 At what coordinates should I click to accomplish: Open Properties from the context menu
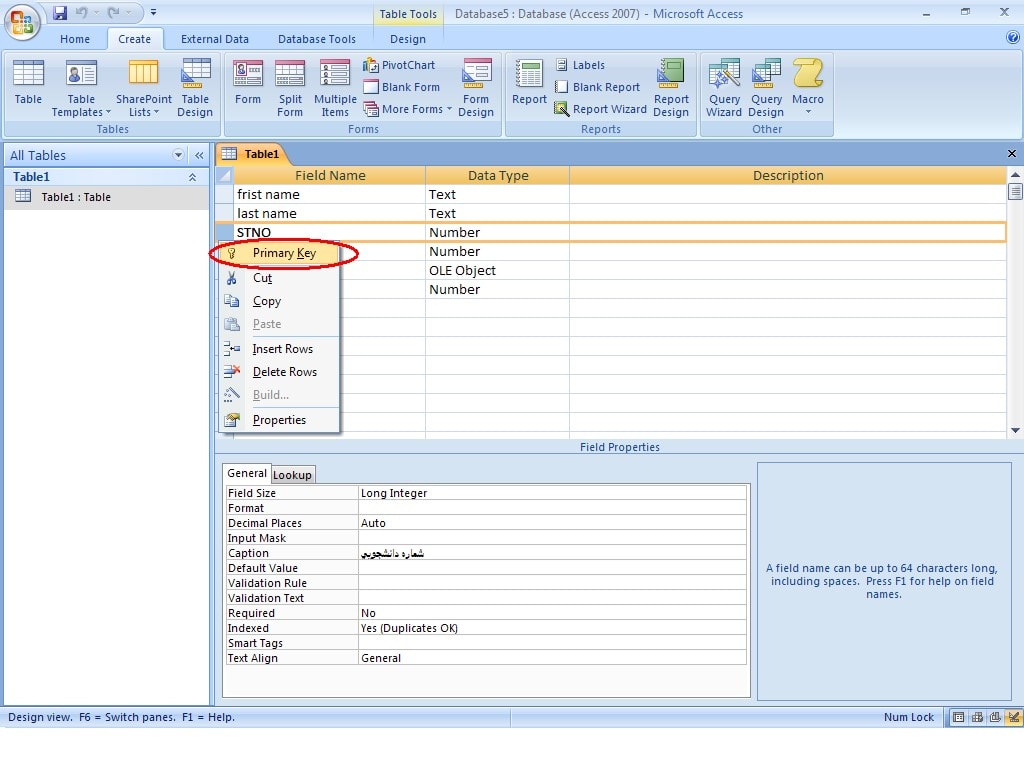tap(279, 420)
